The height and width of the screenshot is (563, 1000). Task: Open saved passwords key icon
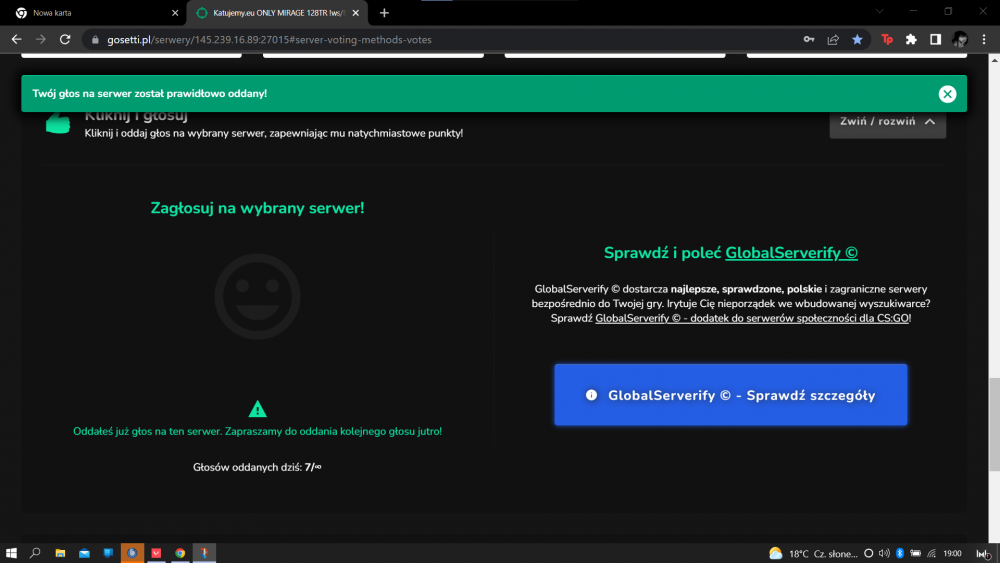pyautogui.click(x=809, y=40)
